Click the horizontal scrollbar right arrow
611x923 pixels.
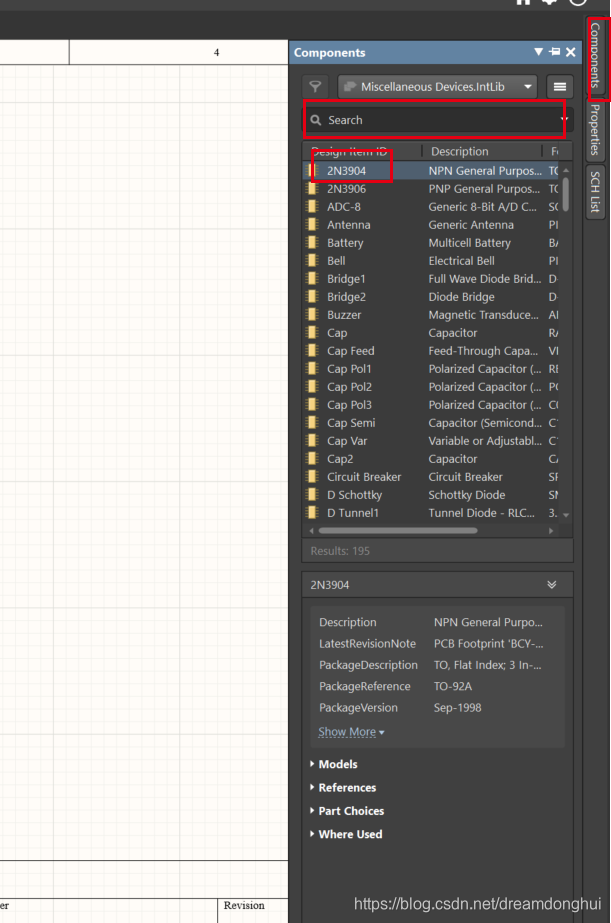(551, 530)
